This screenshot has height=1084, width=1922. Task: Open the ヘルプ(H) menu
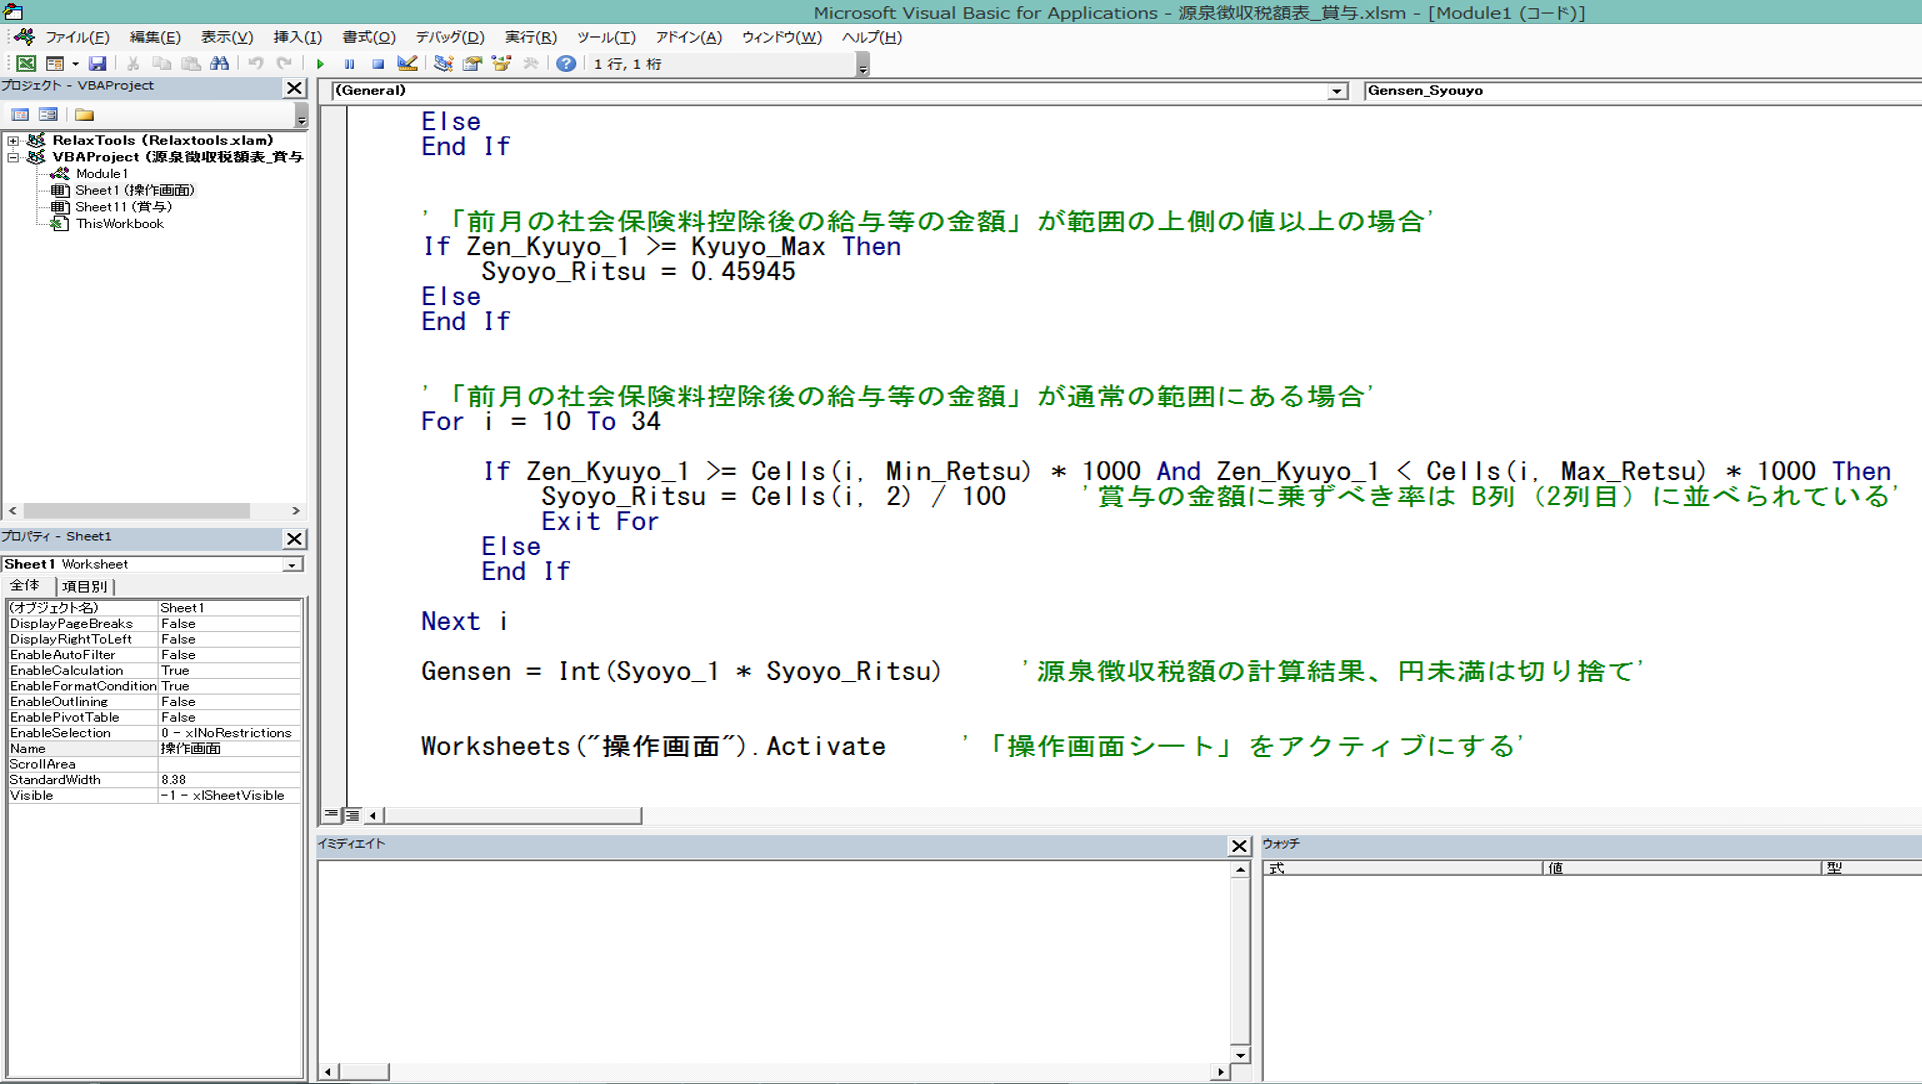(x=872, y=37)
